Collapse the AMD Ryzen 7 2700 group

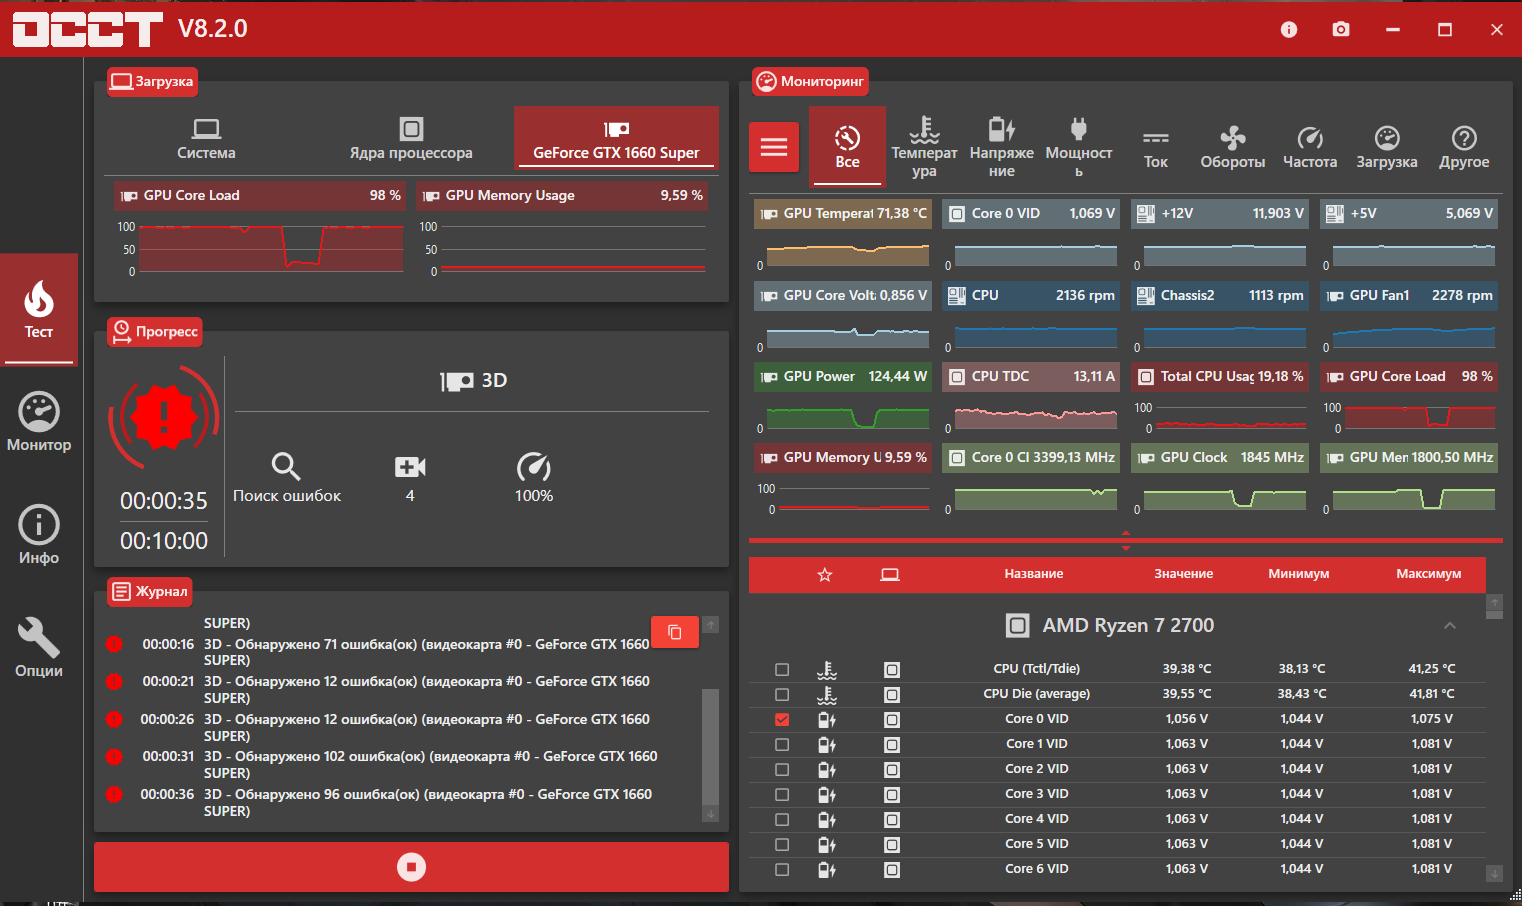tap(1449, 626)
